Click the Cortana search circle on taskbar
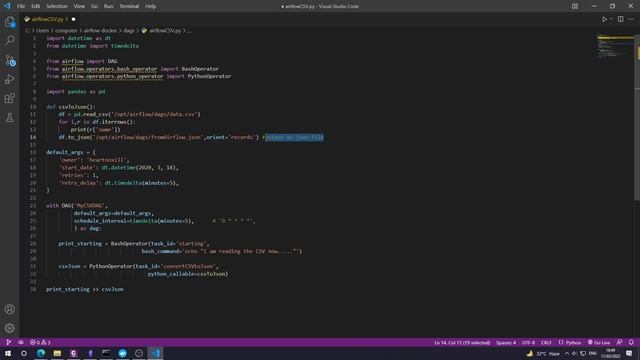 tap(24, 353)
